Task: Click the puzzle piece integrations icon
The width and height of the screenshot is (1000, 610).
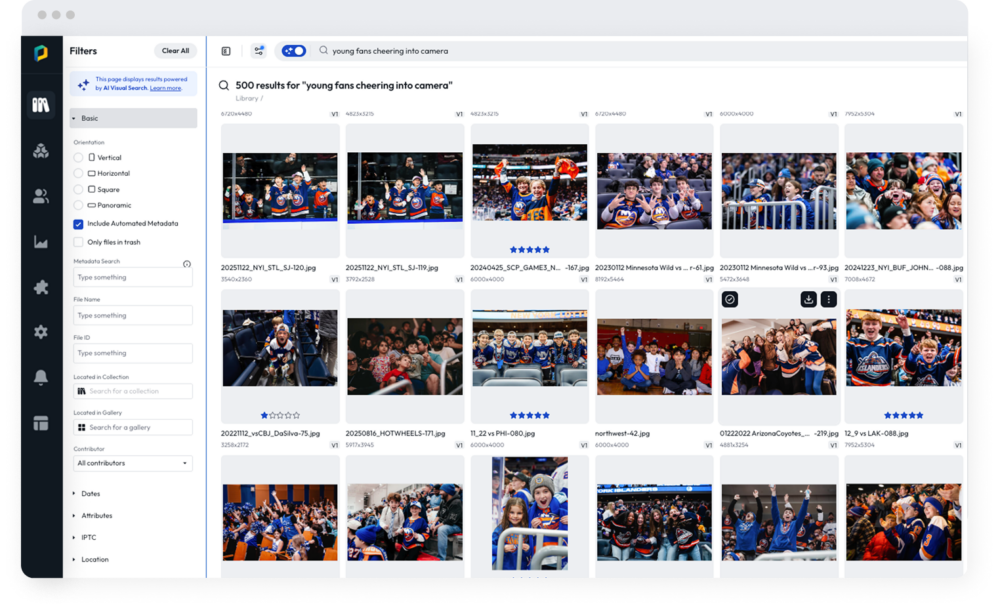Action: coord(41,287)
